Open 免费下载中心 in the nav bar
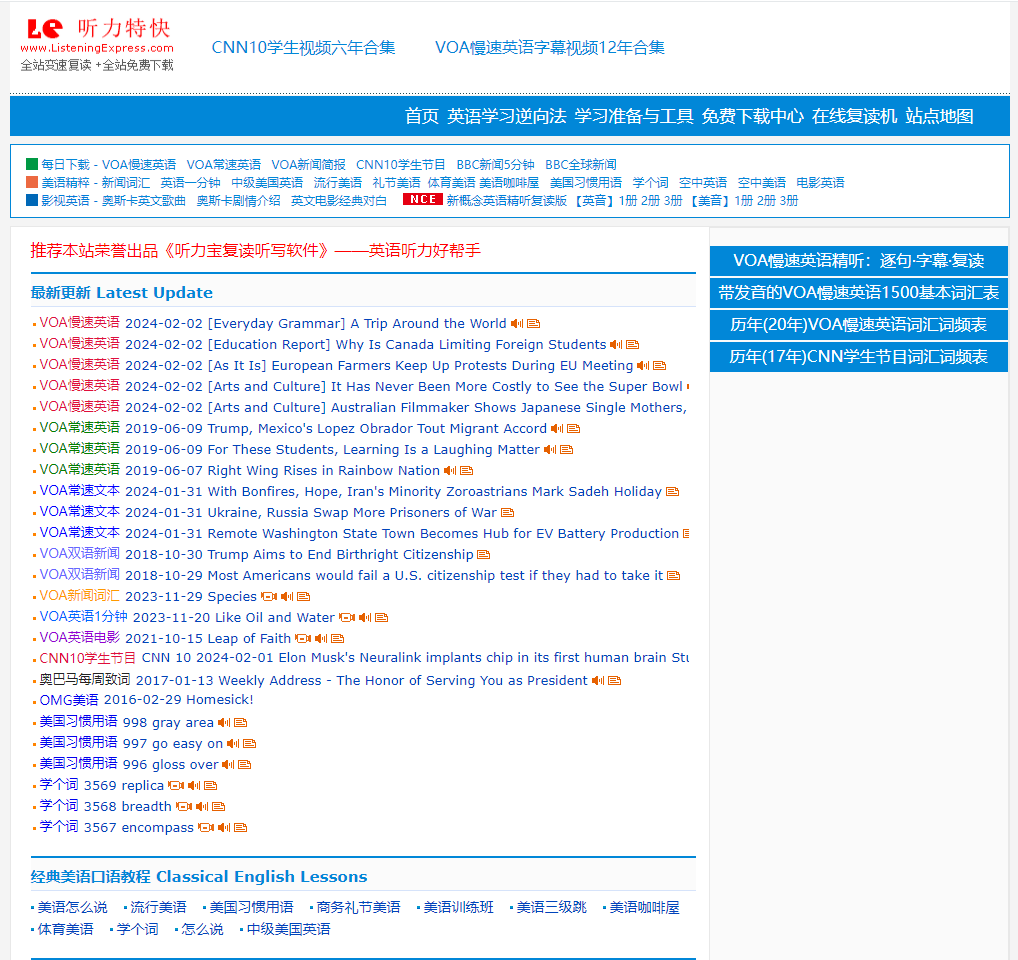Image resolution: width=1018 pixels, height=960 pixels. (752, 116)
